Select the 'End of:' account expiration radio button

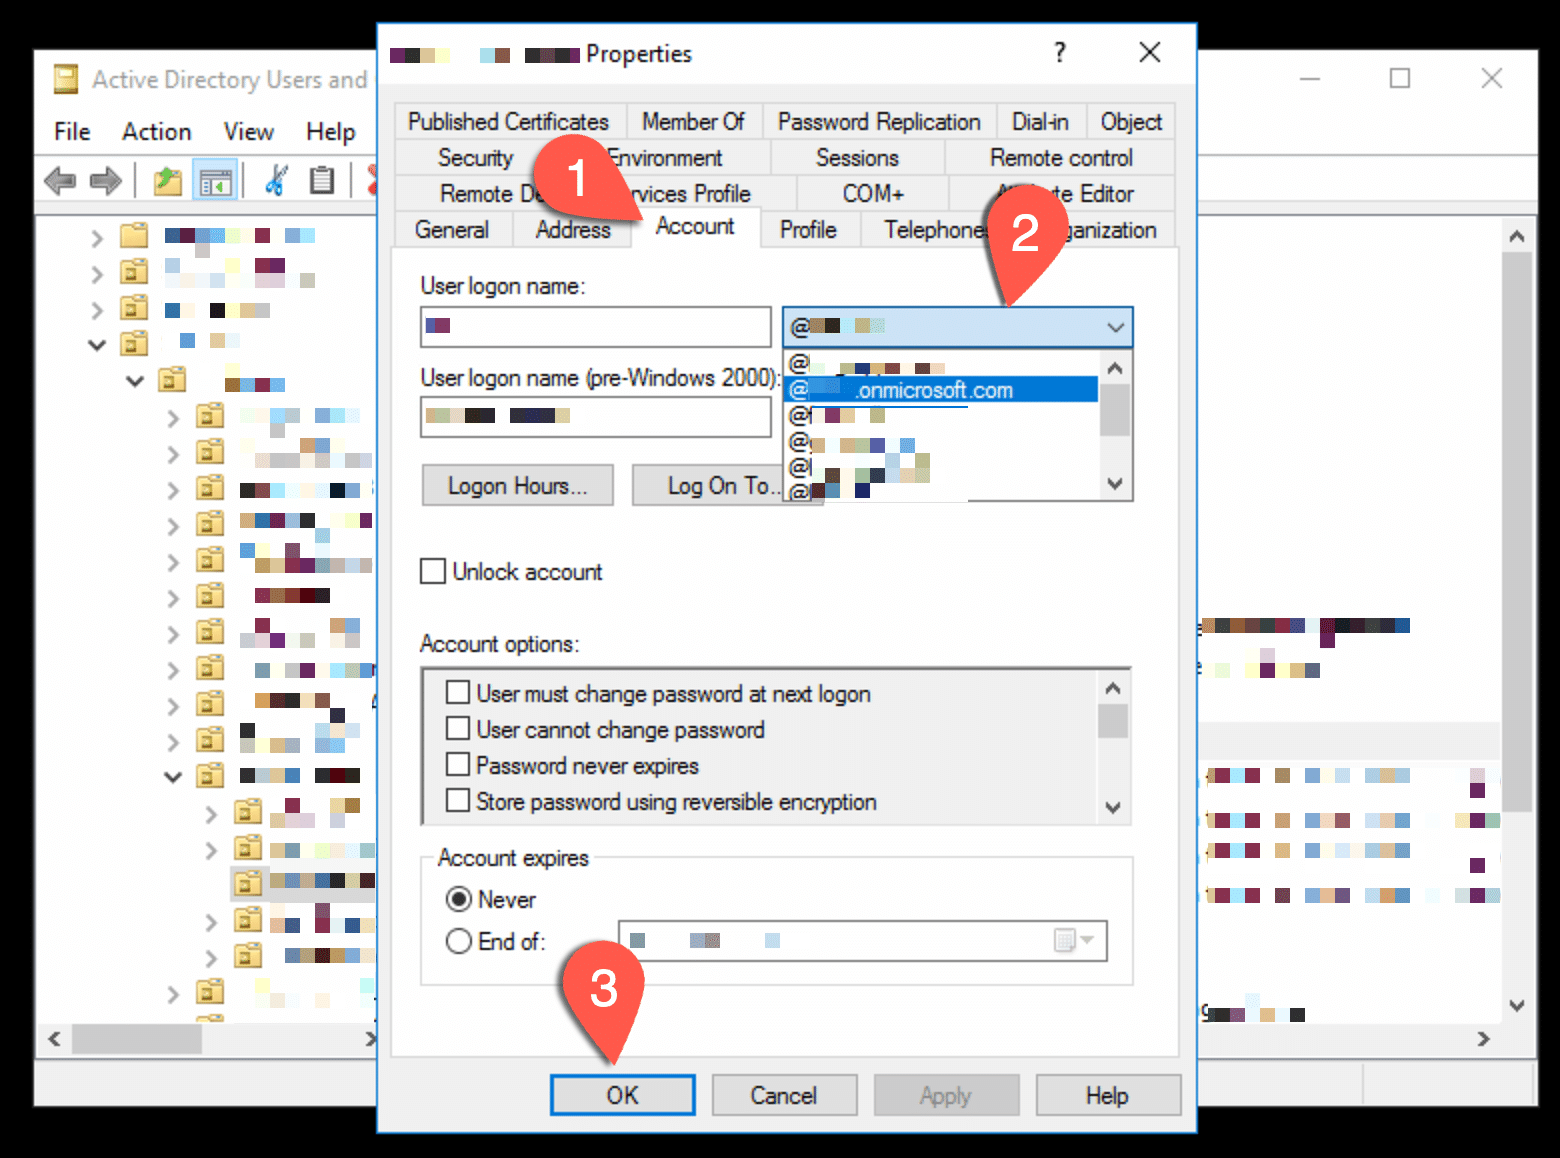pyautogui.click(x=458, y=940)
